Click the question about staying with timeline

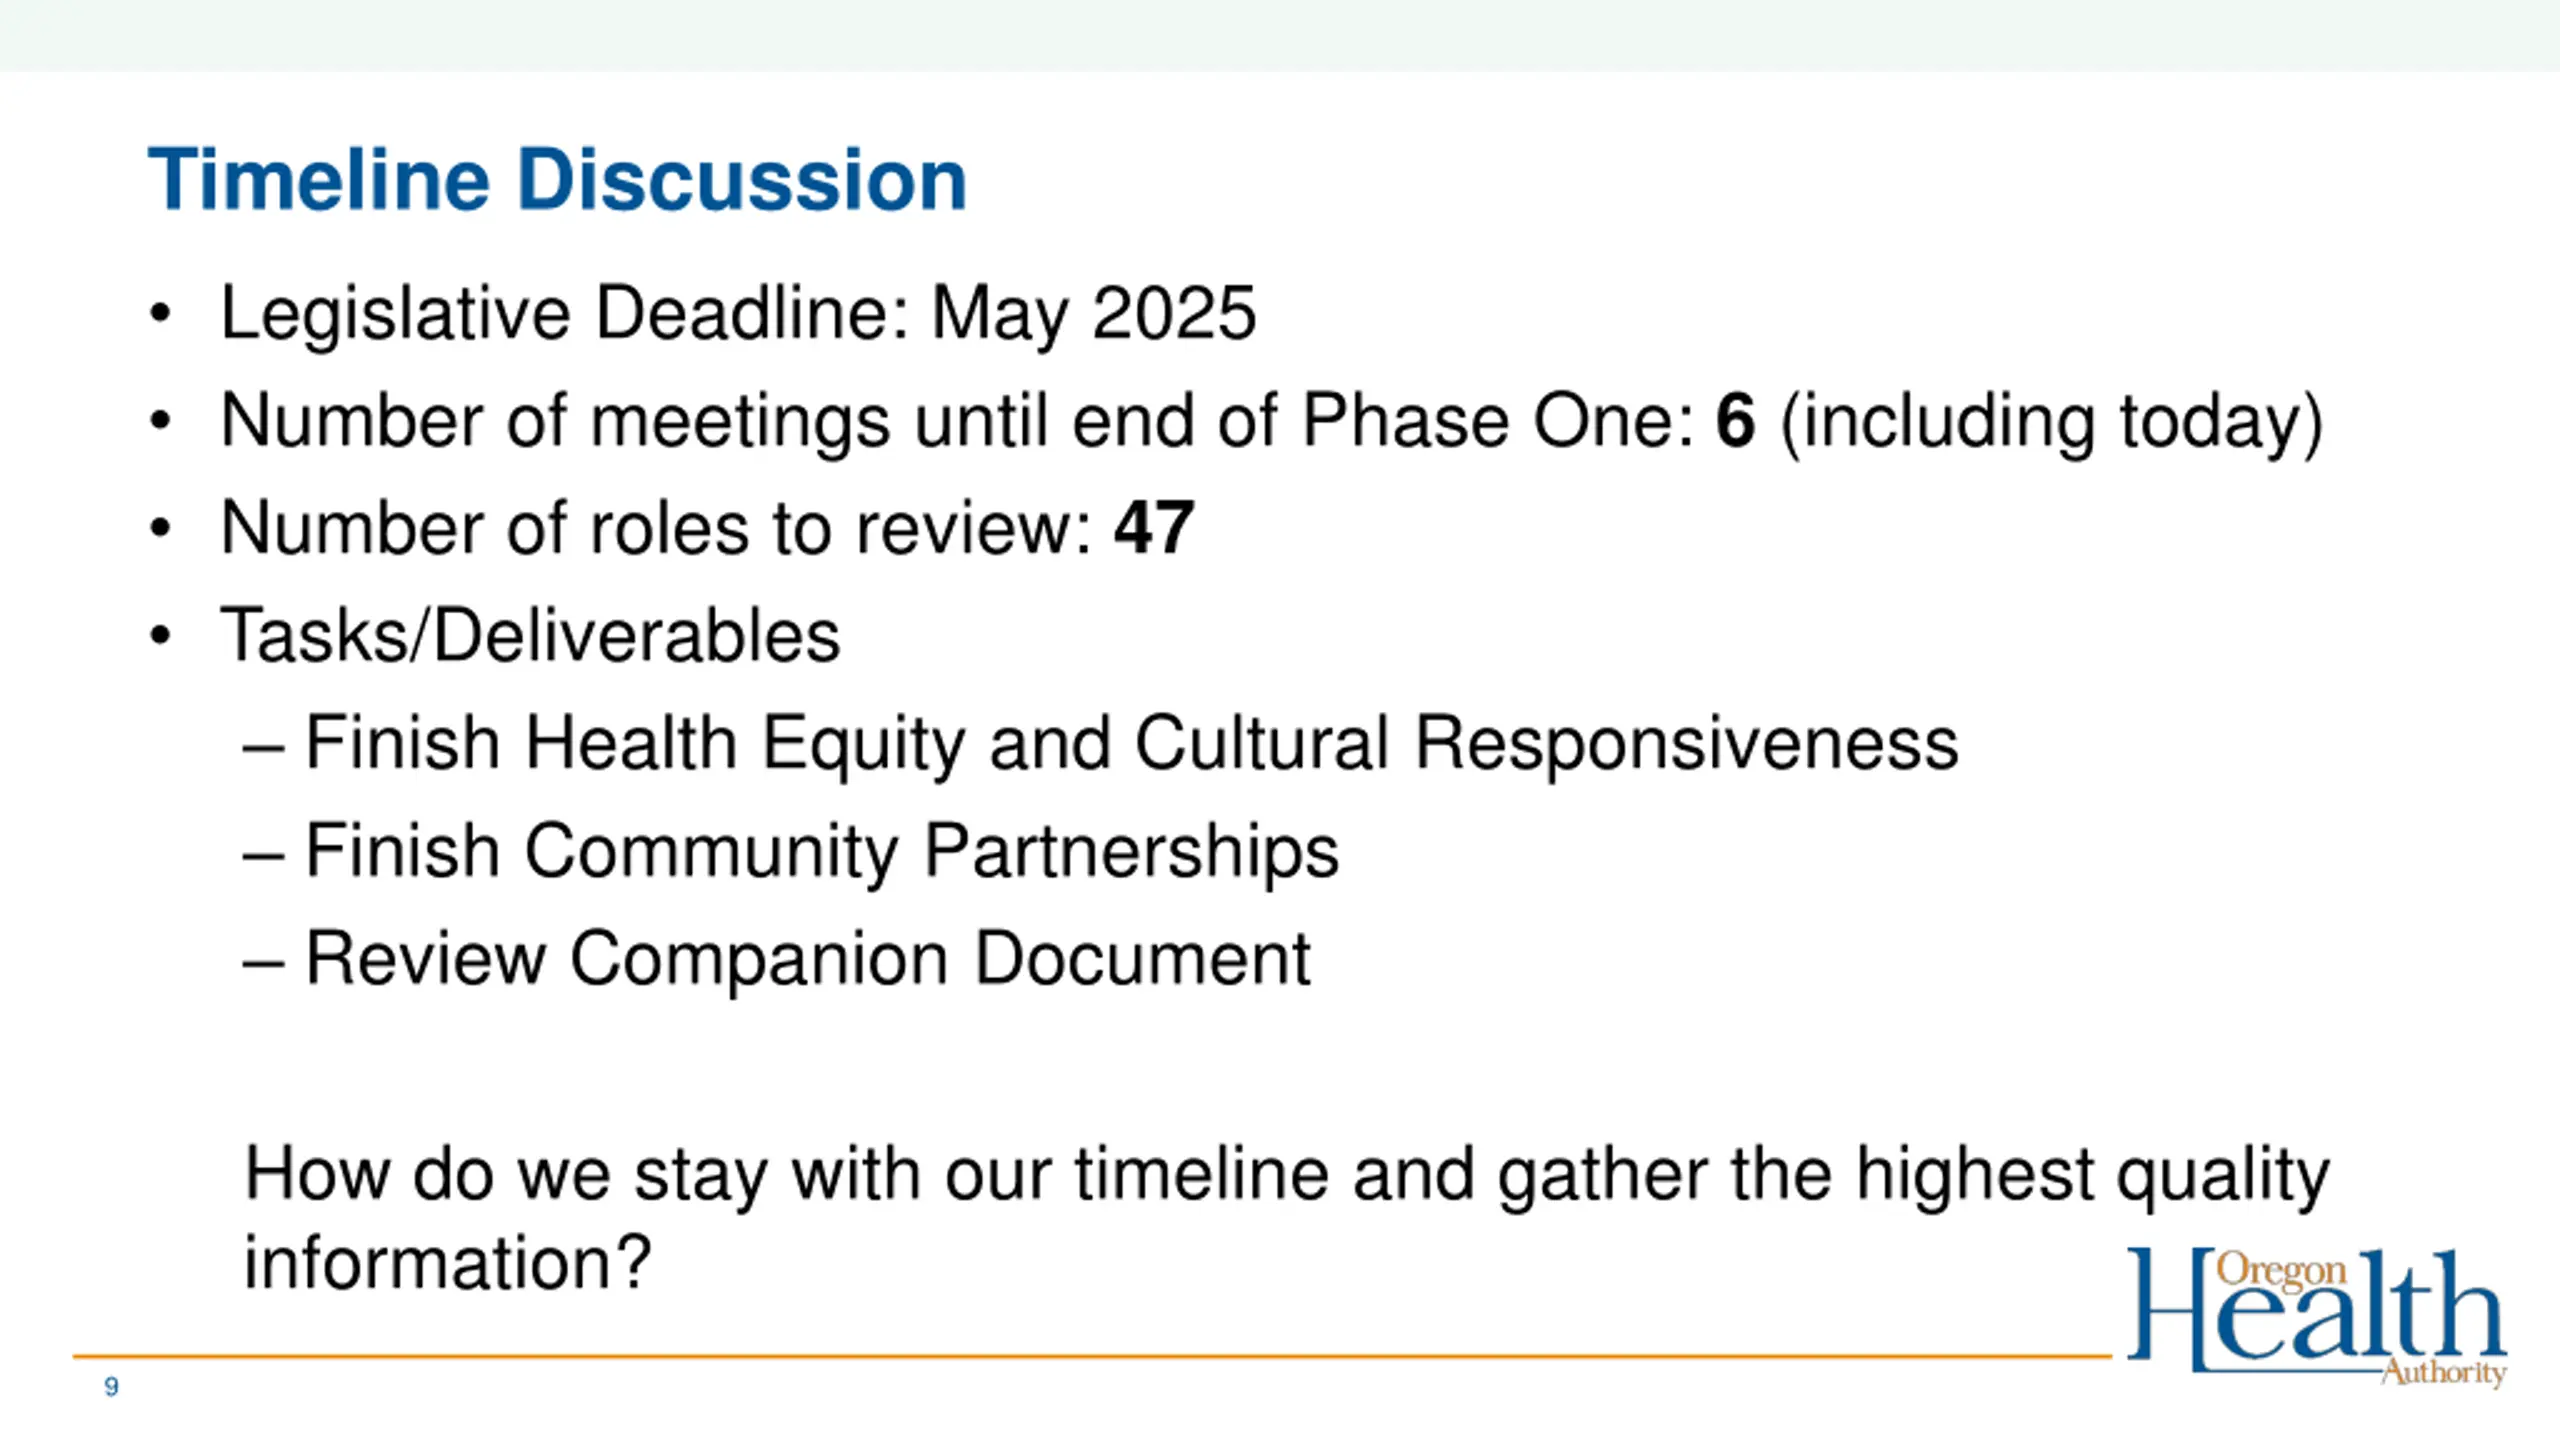coord(1287,1219)
